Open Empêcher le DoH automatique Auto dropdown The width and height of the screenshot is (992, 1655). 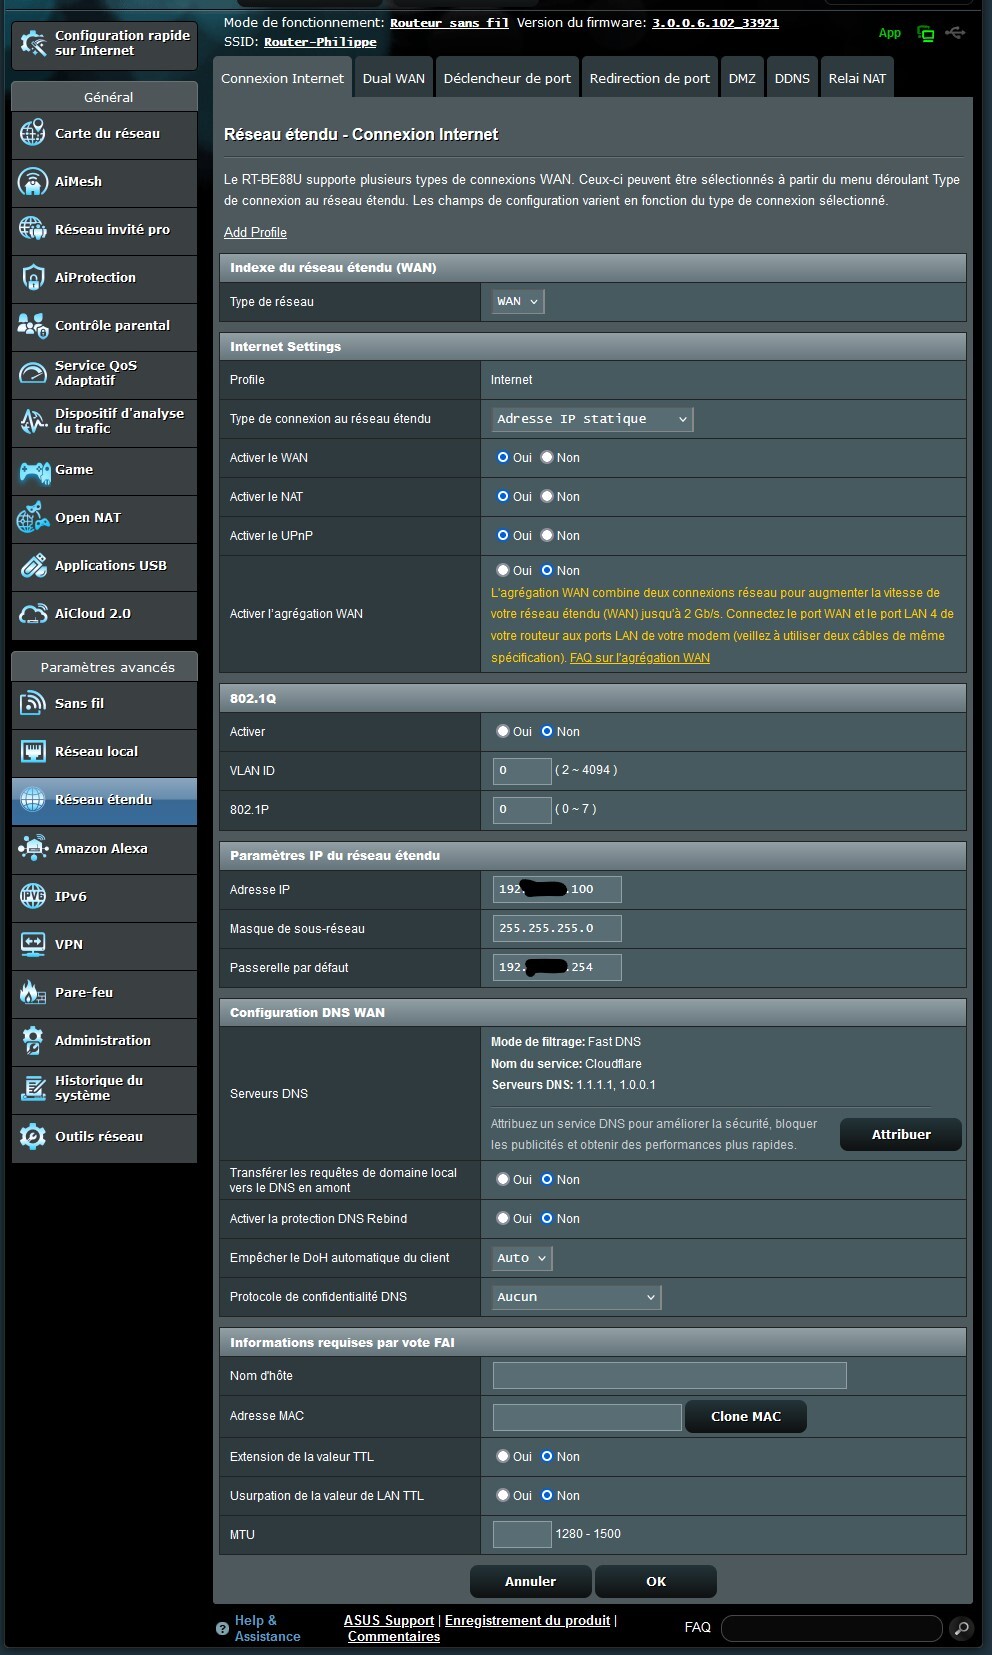pos(522,1258)
